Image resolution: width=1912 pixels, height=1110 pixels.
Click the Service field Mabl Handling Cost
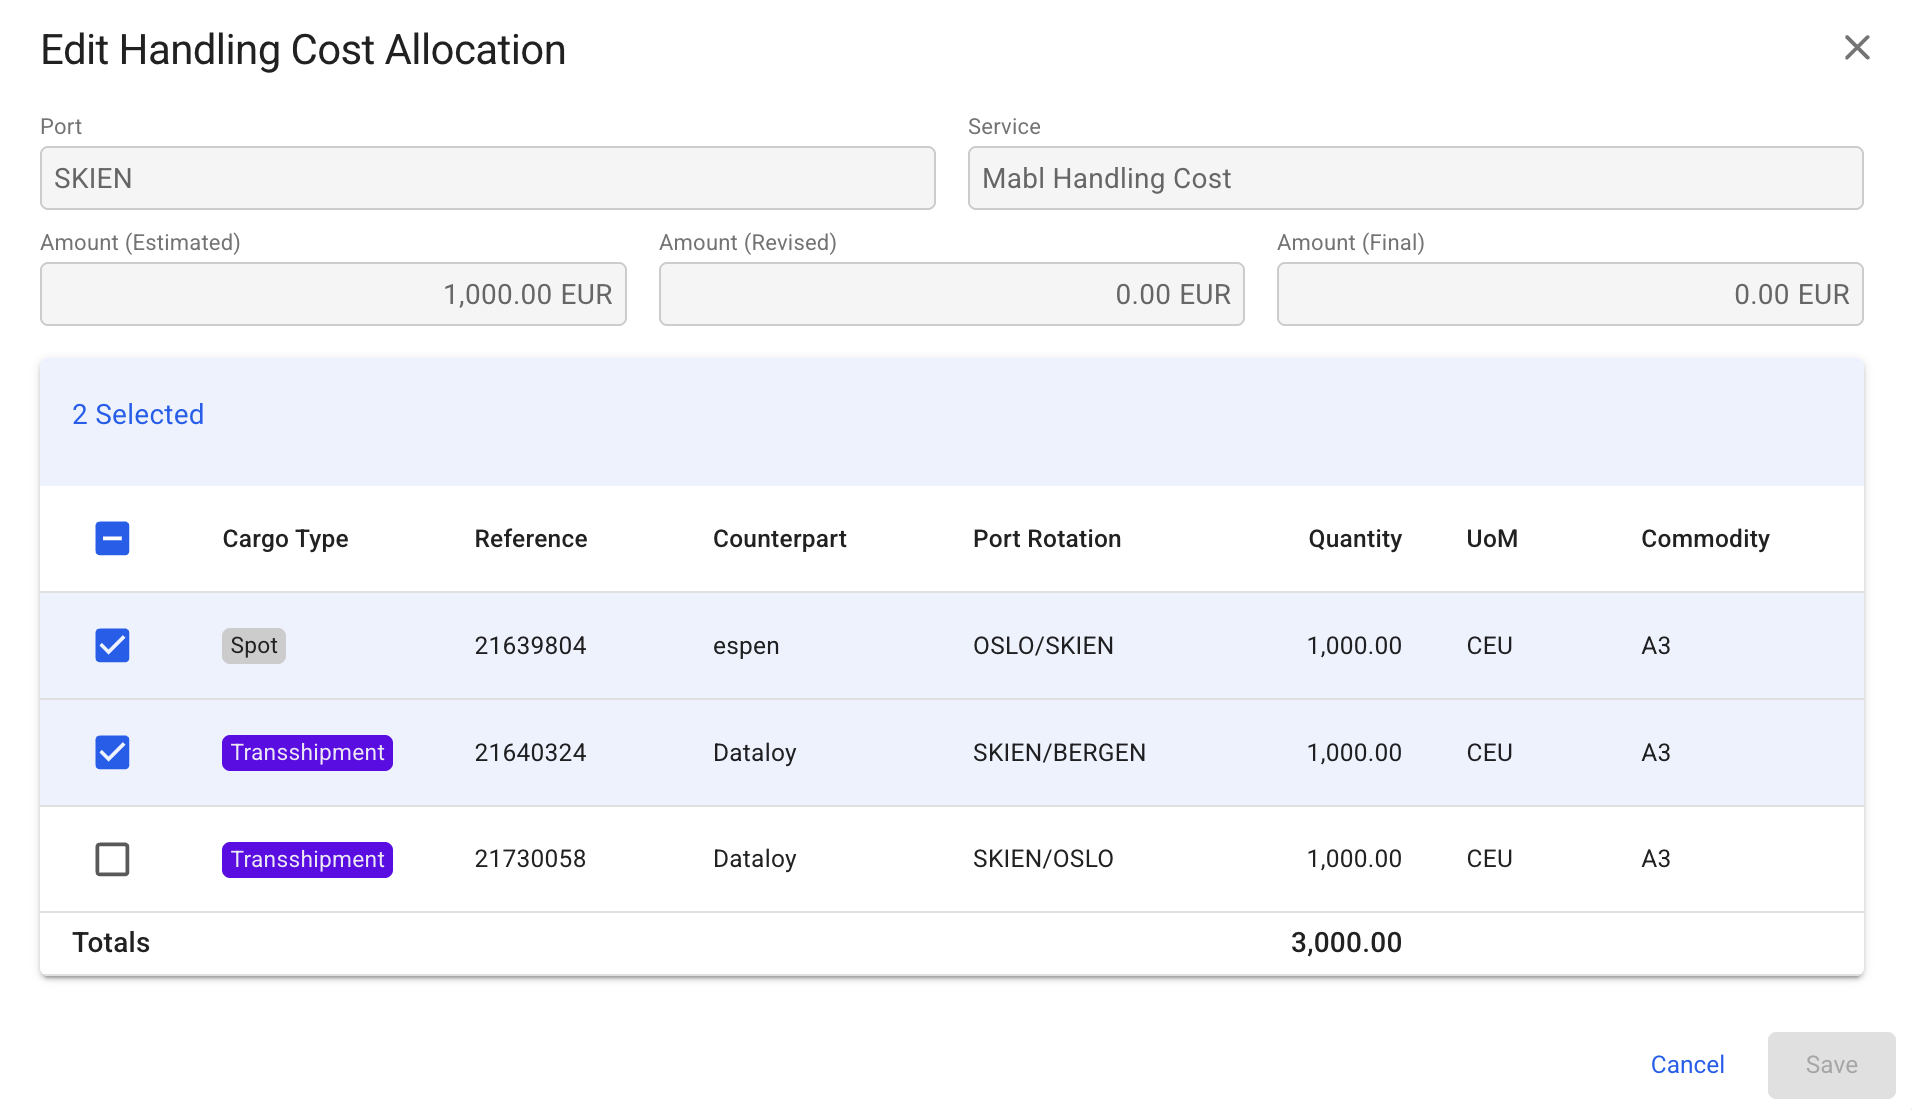1414,179
